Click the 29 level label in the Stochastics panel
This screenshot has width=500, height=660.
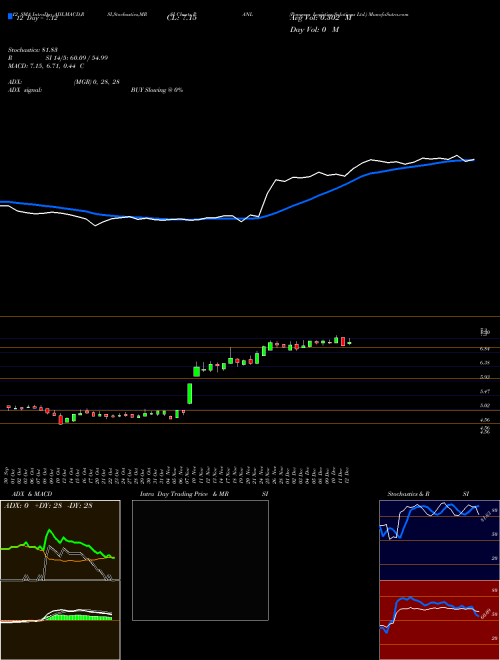click(495, 558)
